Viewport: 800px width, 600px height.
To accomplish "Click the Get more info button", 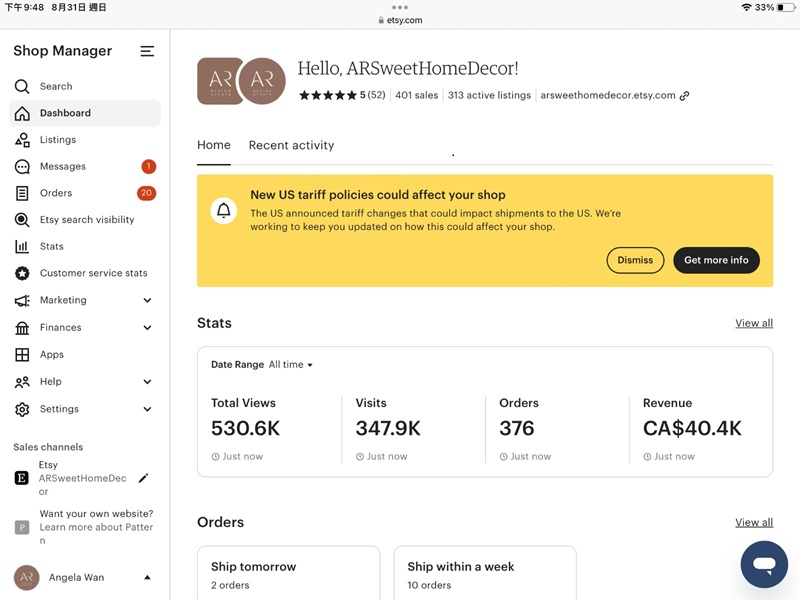I will (716, 260).
